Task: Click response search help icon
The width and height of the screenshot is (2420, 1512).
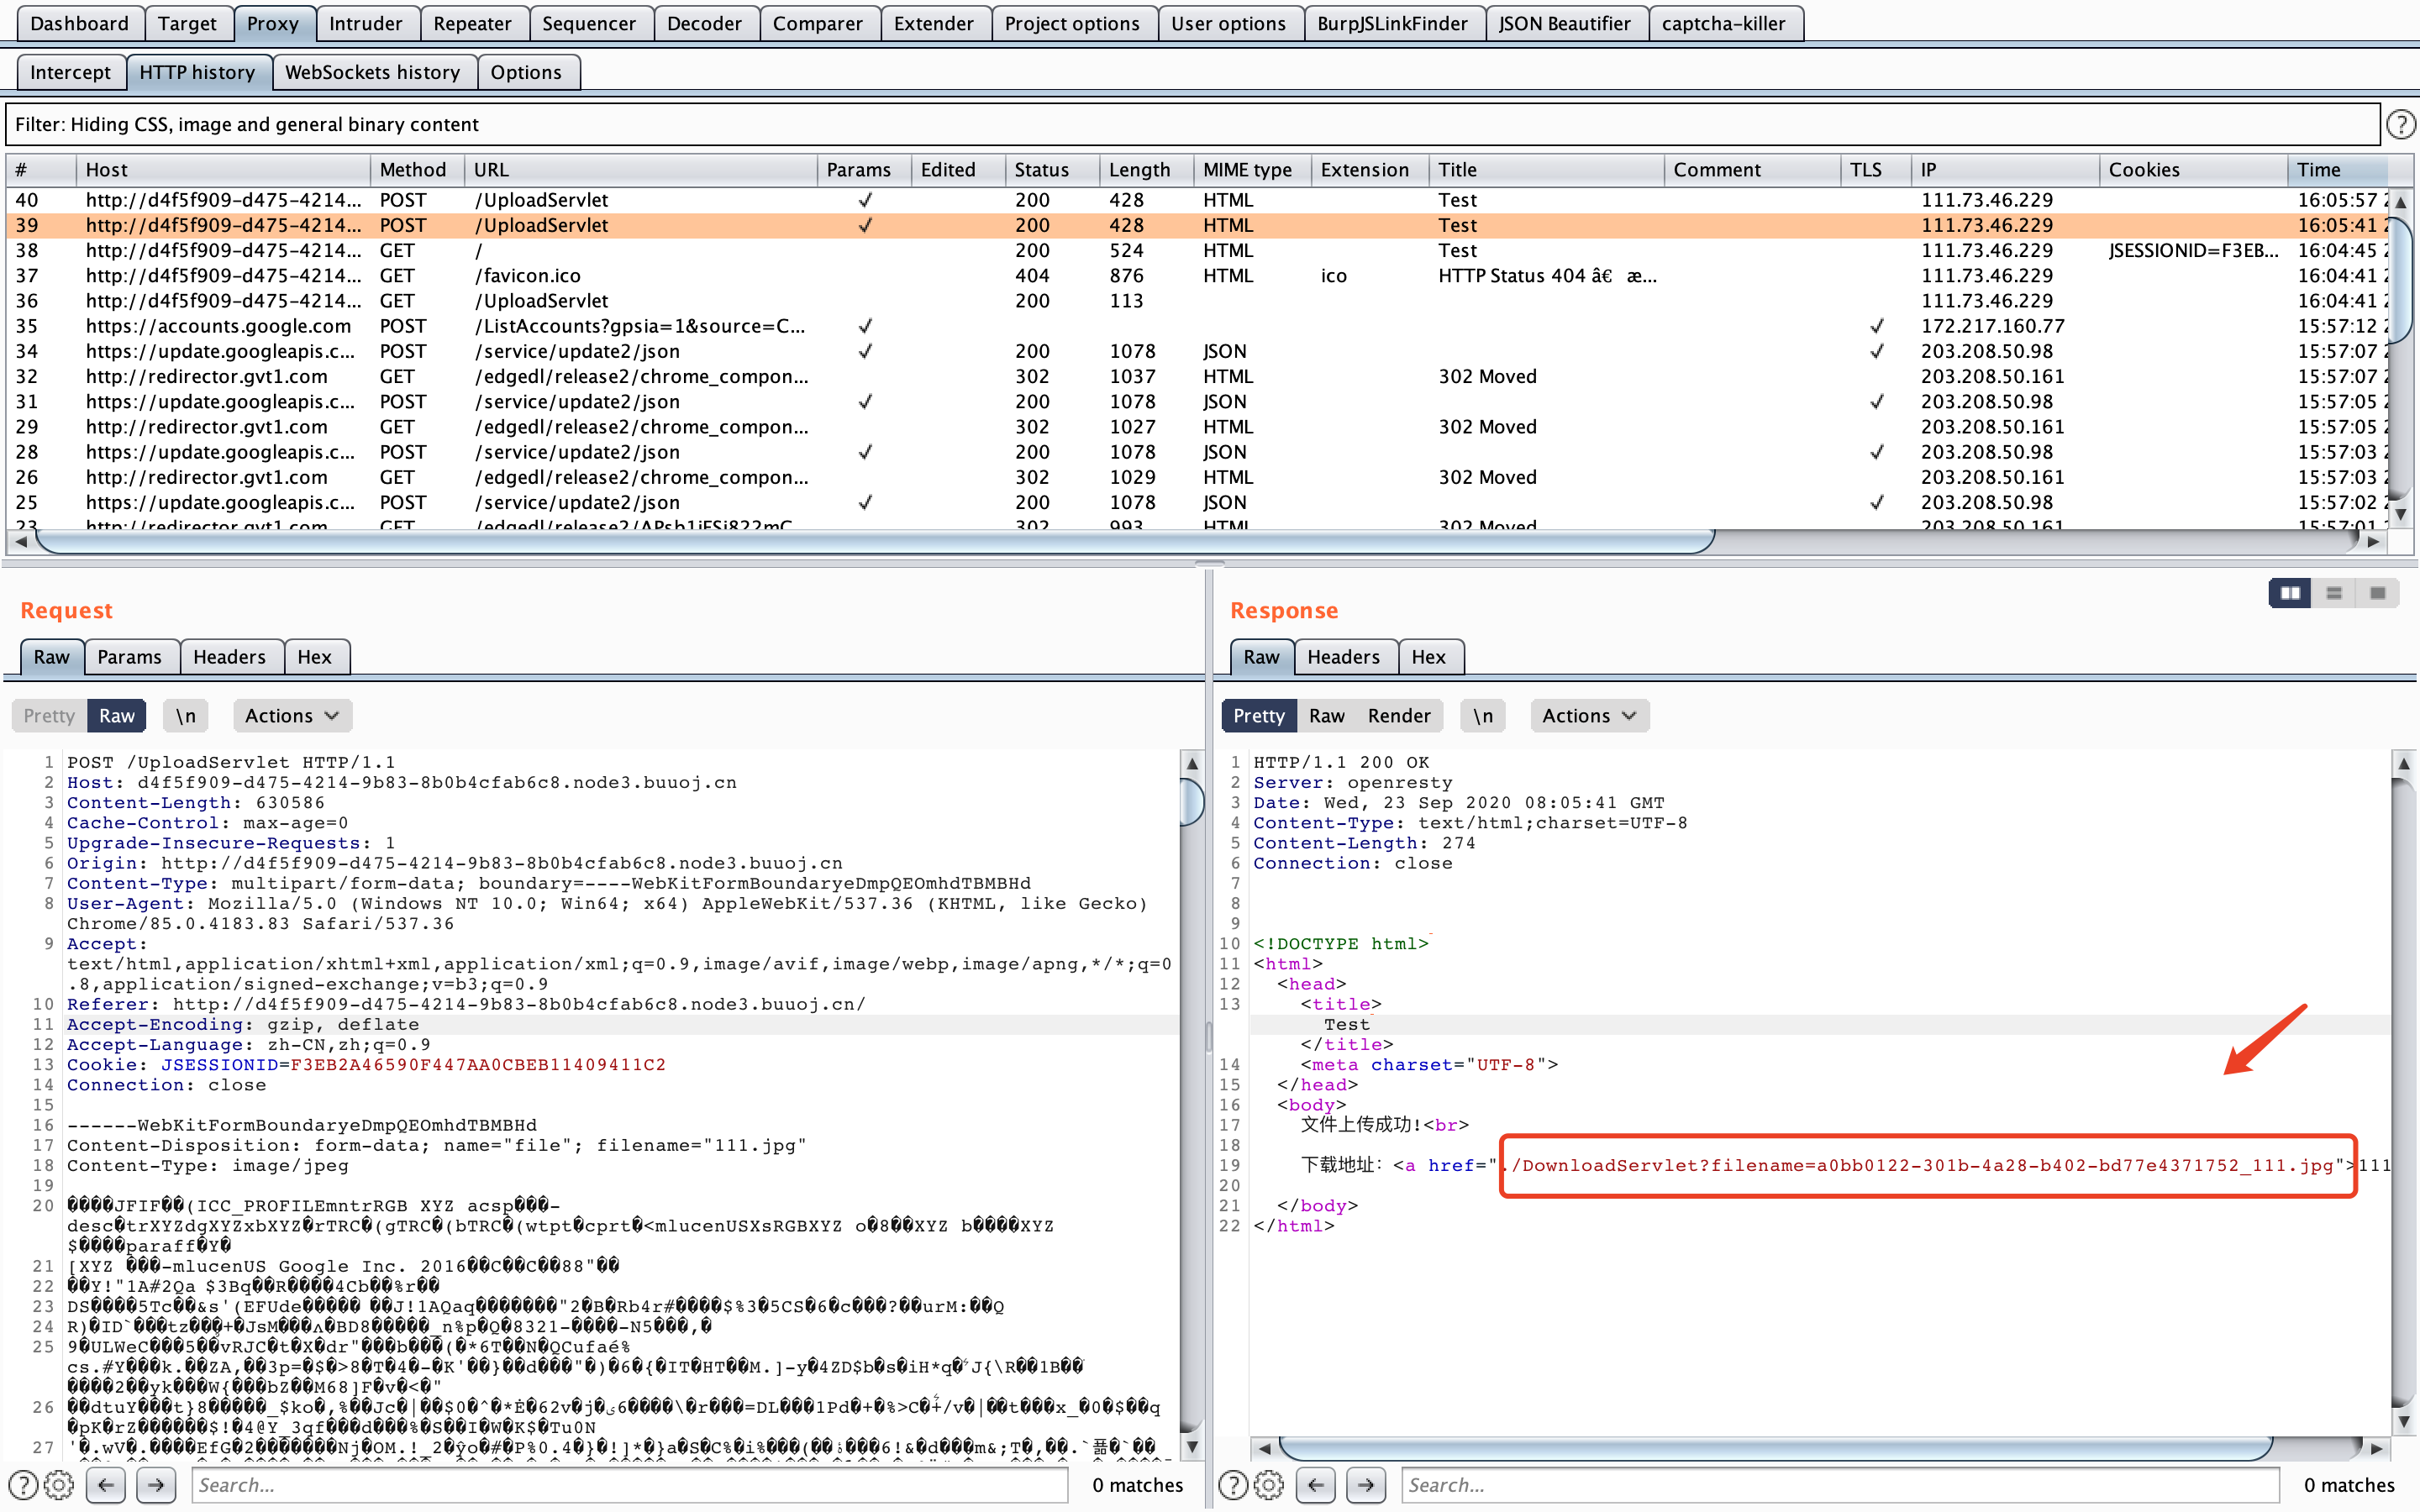Action: point(1233,1485)
